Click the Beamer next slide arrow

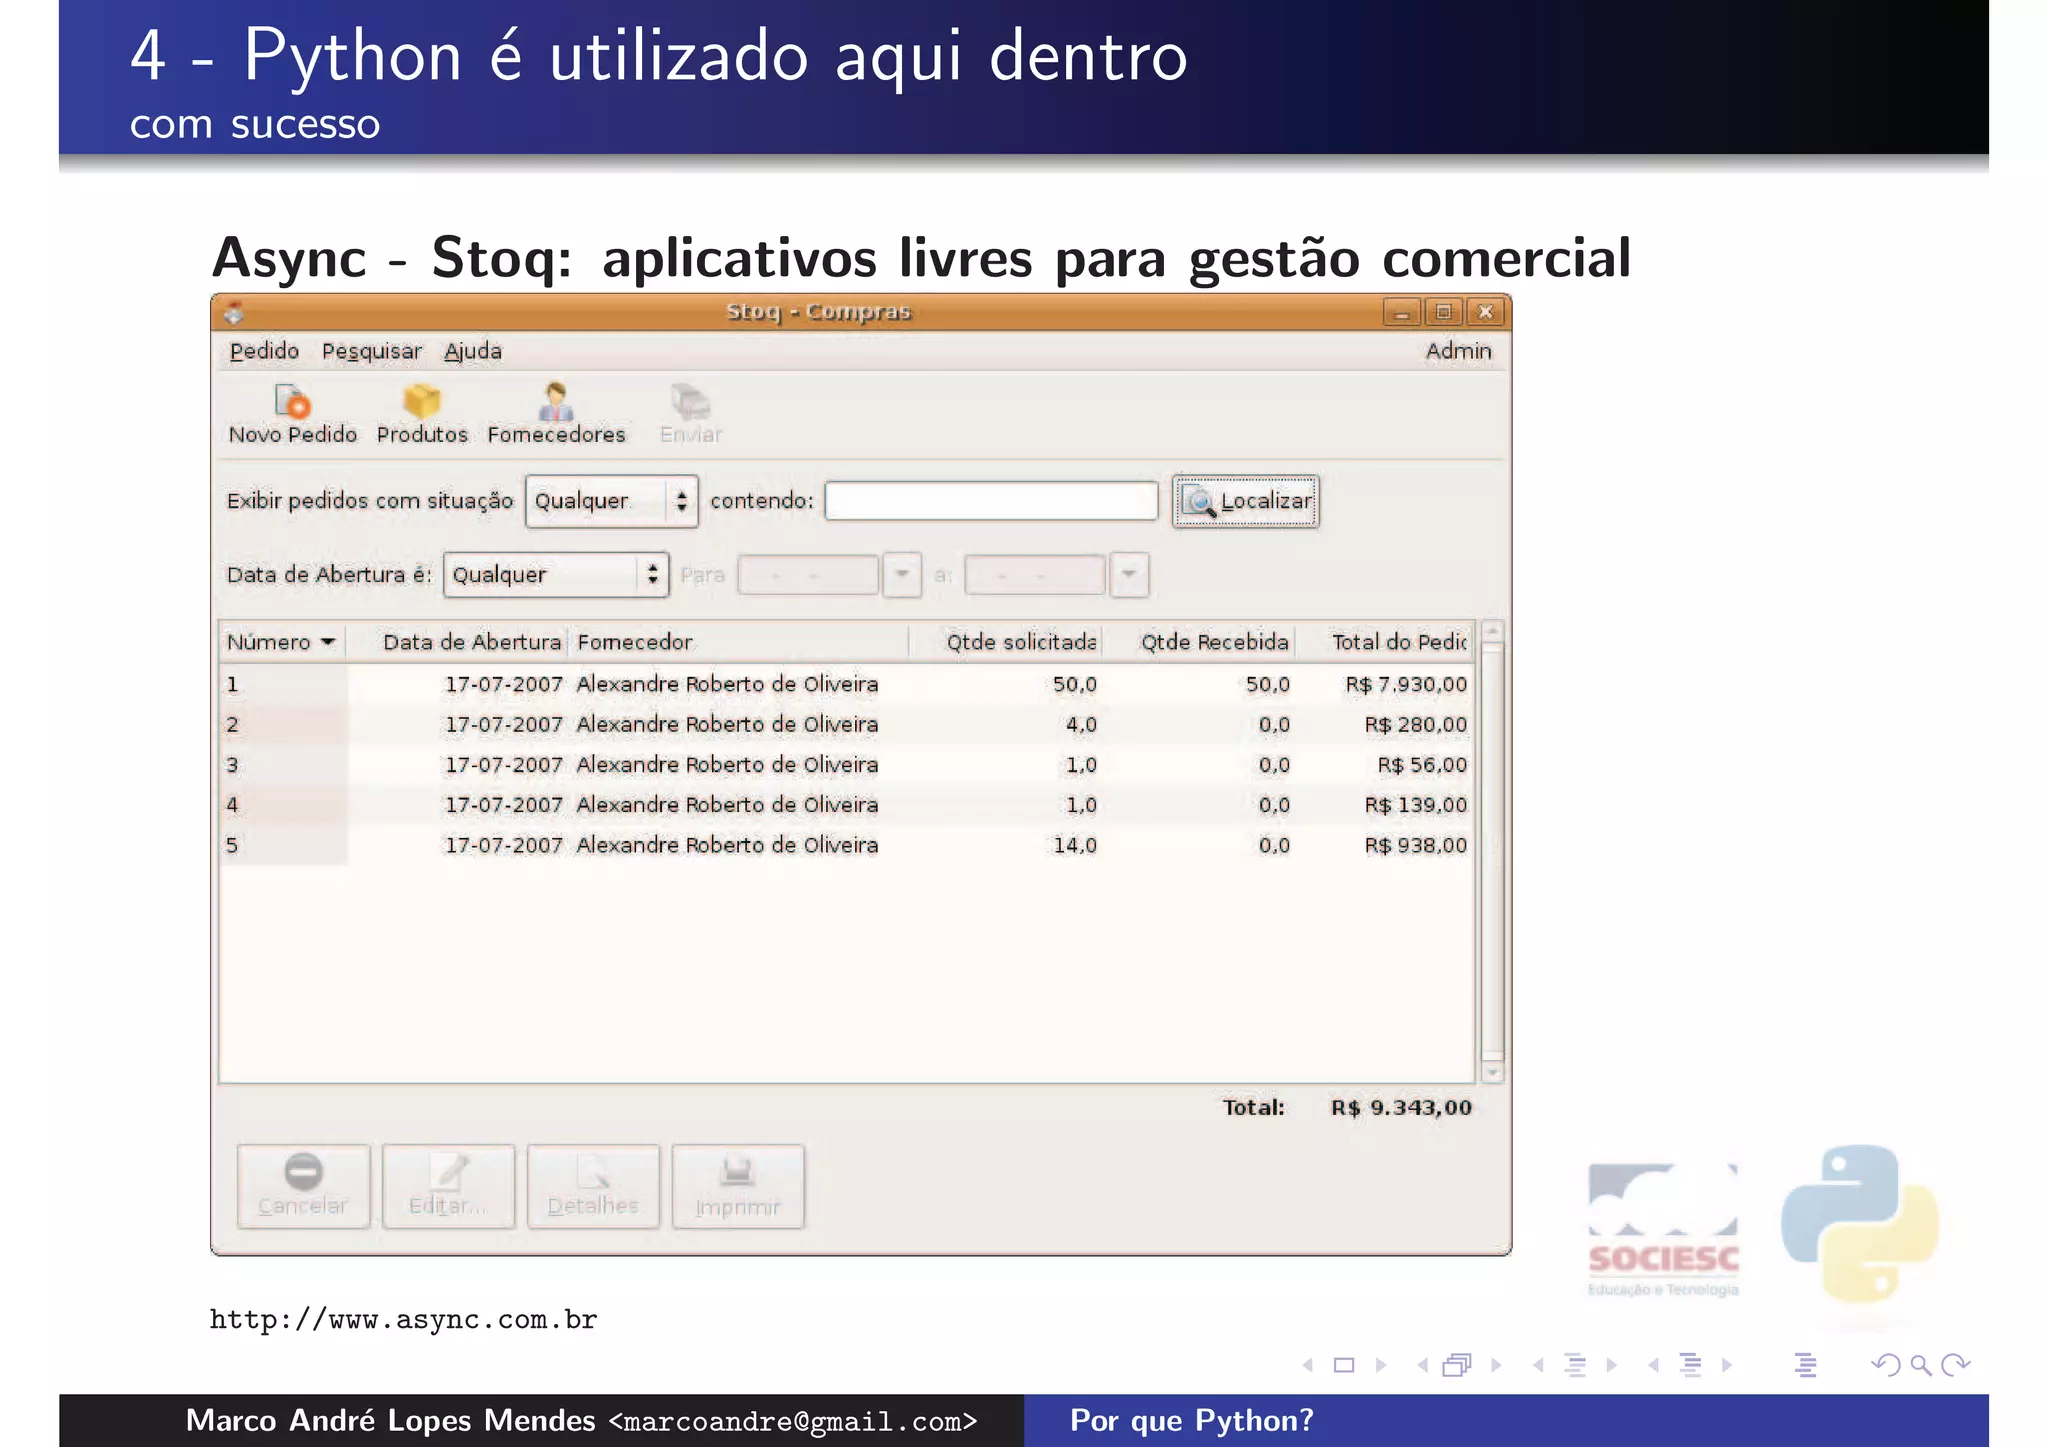coord(1381,1365)
